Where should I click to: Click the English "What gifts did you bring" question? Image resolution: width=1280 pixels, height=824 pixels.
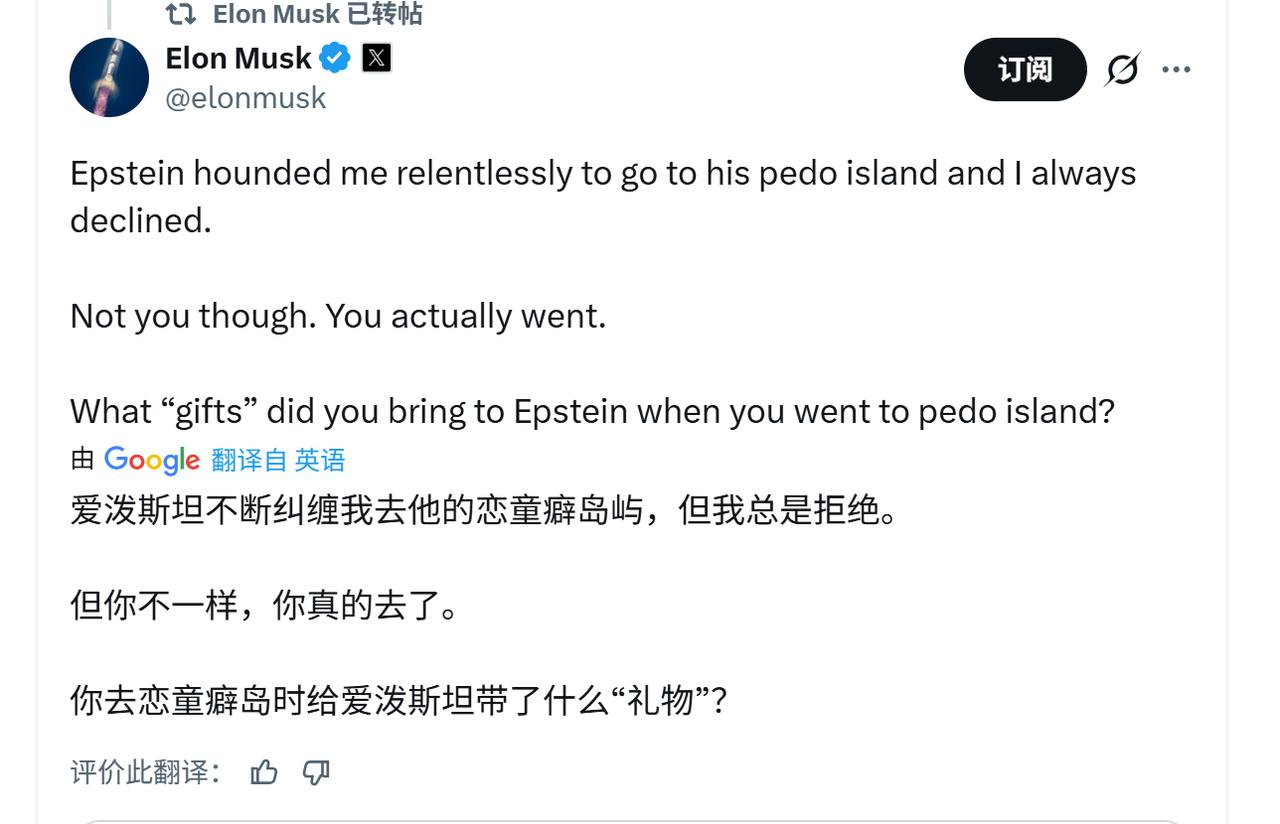click(592, 411)
